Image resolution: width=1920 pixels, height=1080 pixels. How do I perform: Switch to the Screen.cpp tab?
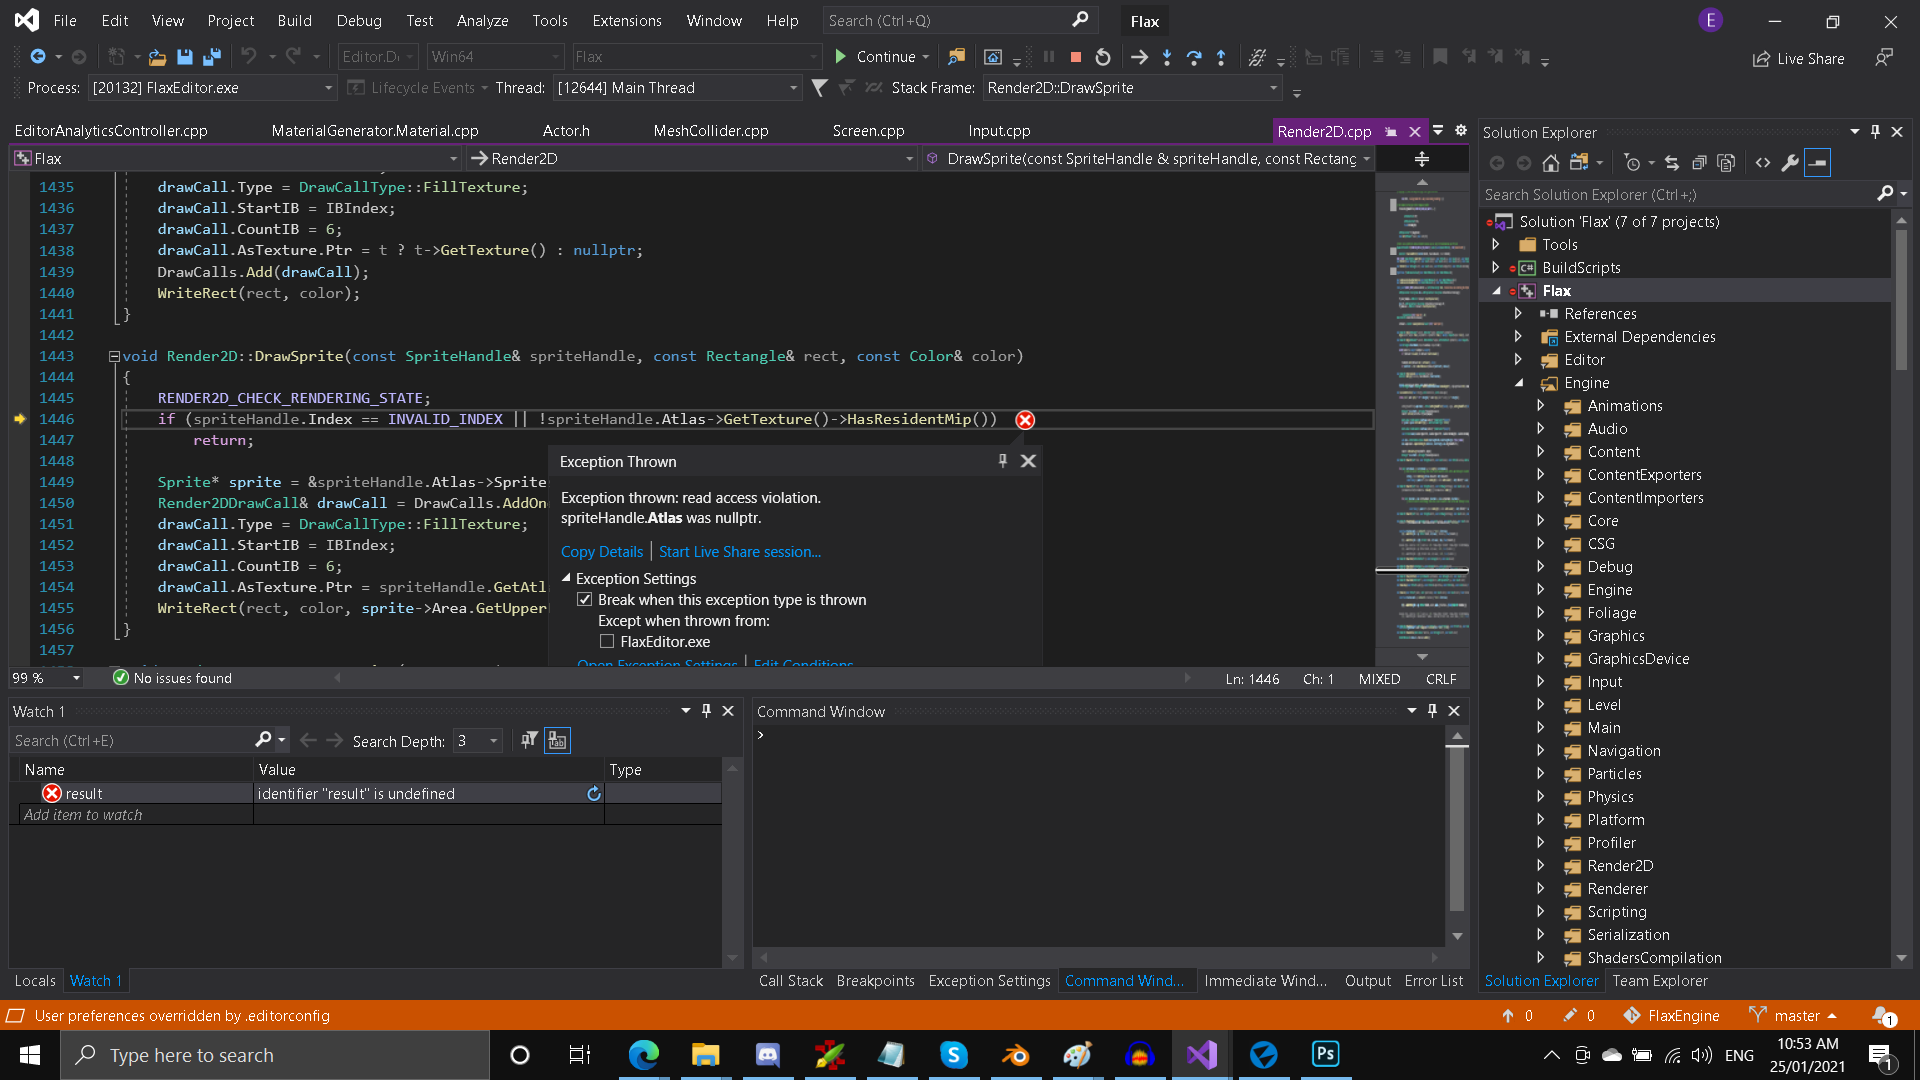click(x=868, y=130)
